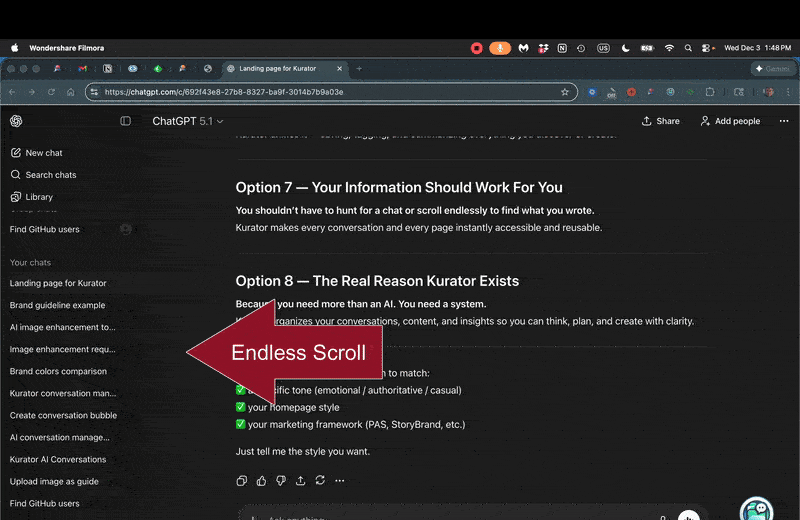Click the floating chat assistant bubble
The width and height of the screenshot is (800, 520).
click(757, 509)
